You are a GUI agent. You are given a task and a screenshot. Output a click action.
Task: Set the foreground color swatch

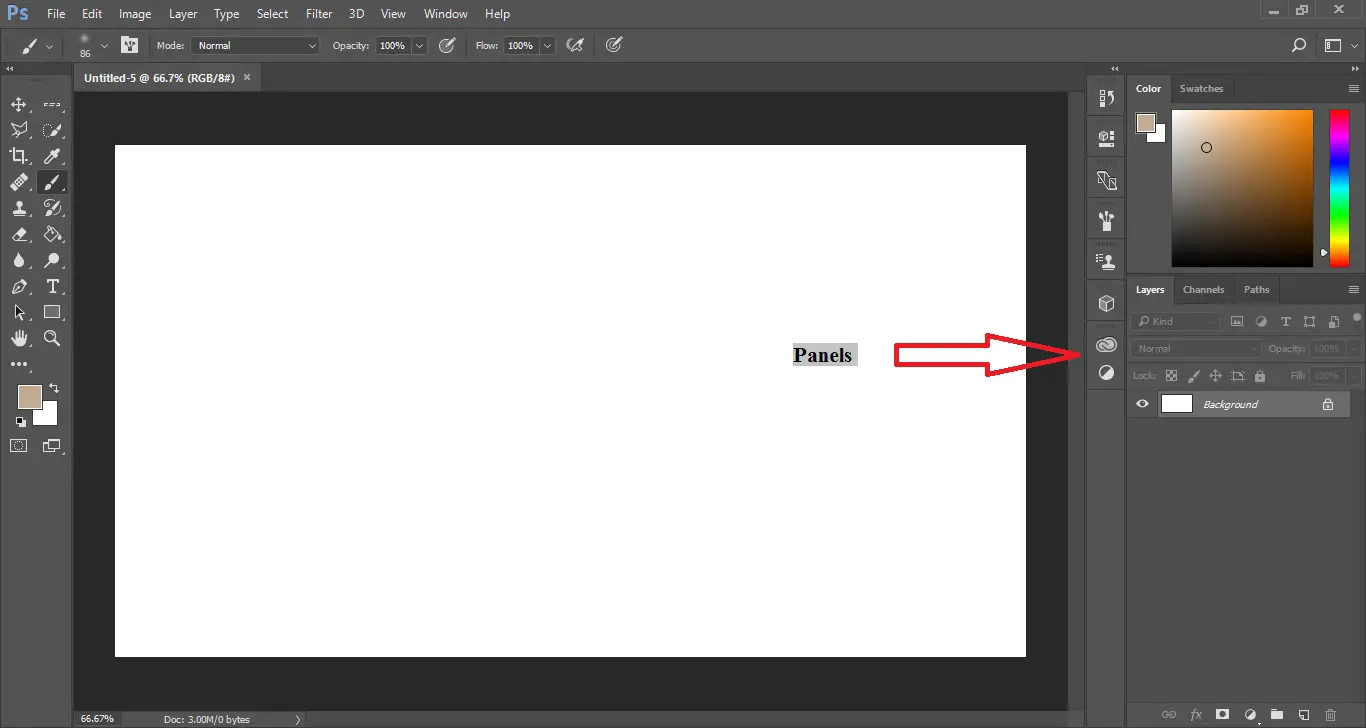coord(30,394)
